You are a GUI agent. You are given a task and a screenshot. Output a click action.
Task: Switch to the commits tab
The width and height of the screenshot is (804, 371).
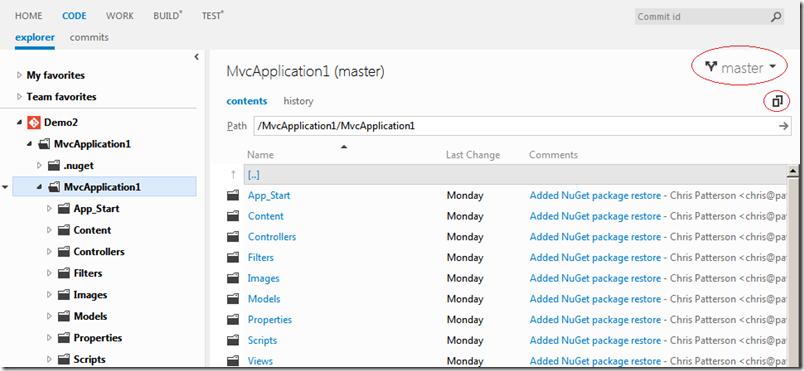(89, 37)
